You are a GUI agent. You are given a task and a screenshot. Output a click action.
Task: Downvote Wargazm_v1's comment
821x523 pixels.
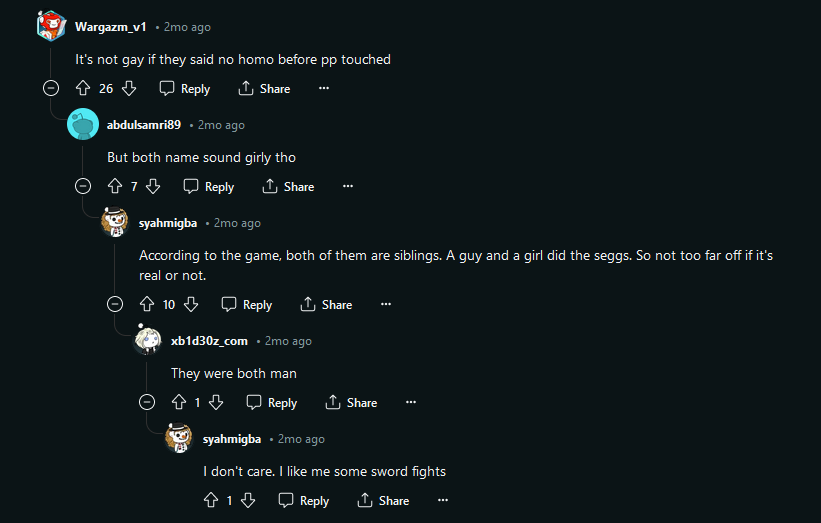click(129, 89)
